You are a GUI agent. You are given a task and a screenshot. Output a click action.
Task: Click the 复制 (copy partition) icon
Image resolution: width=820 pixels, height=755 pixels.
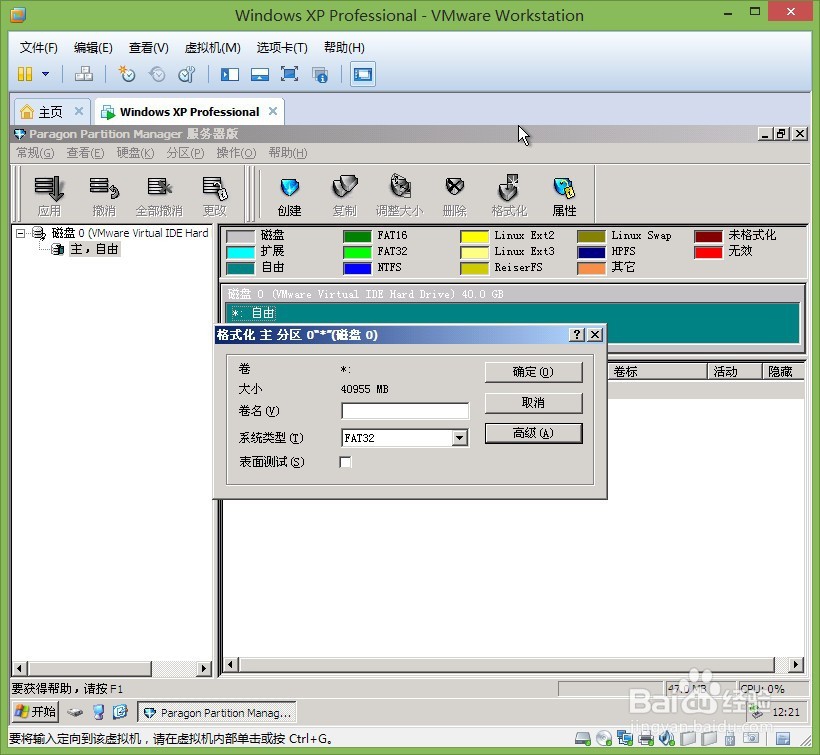[x=344, y=196]
